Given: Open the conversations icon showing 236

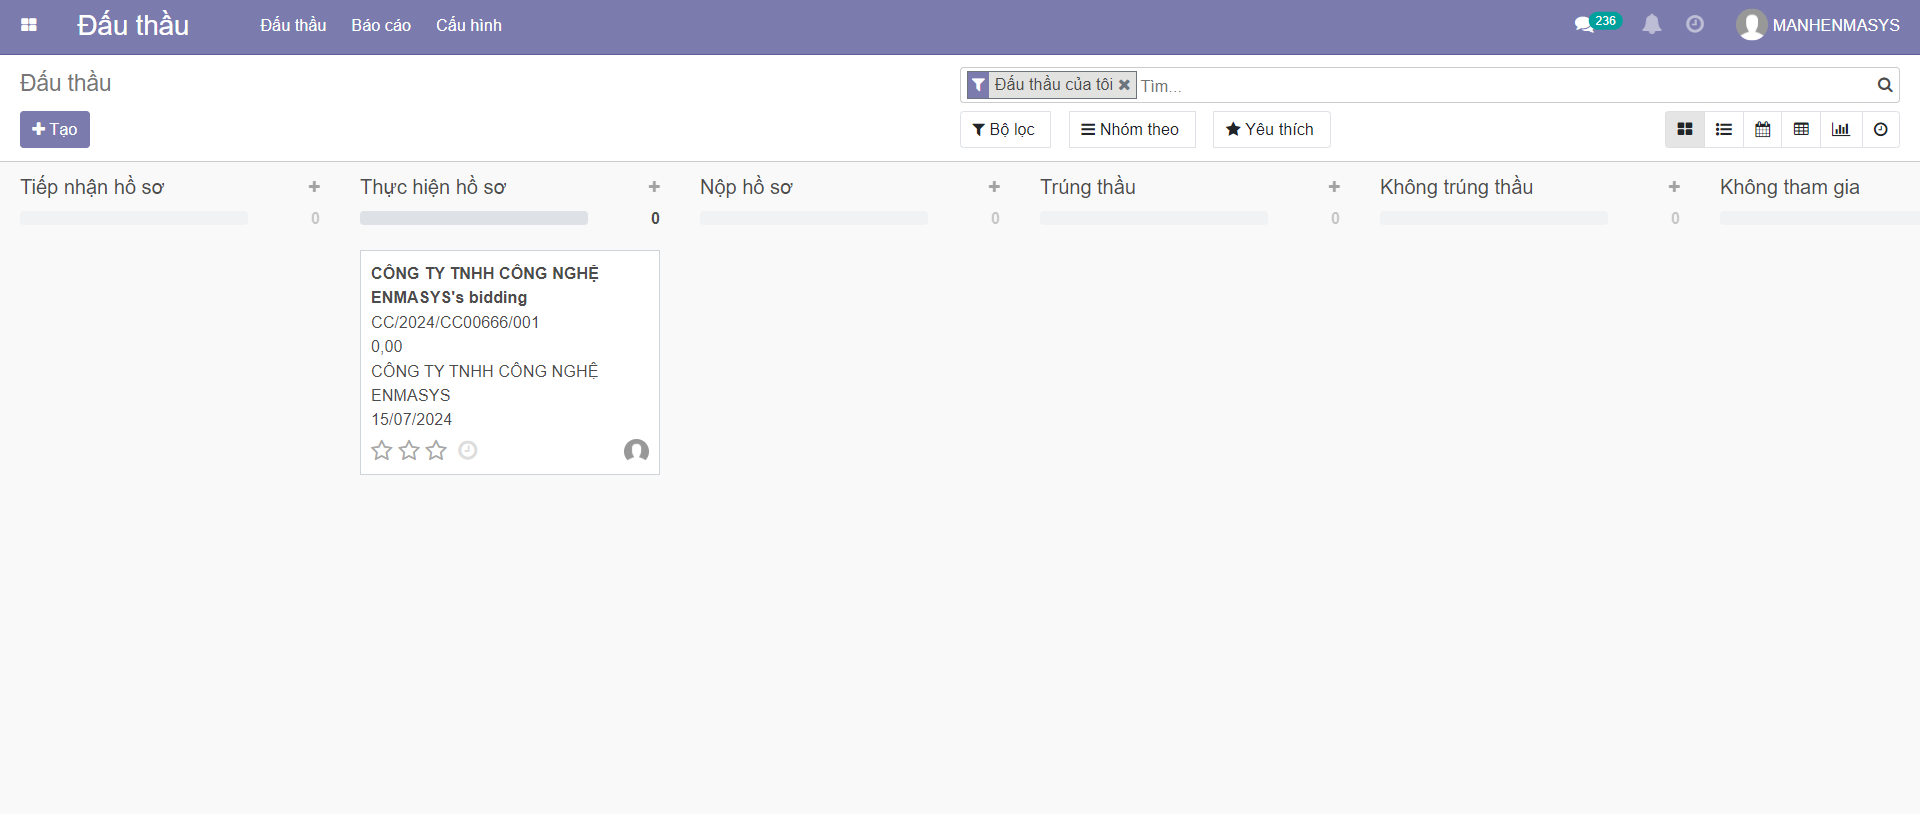Looking at the screenshot, I should tap(1585, 25).
